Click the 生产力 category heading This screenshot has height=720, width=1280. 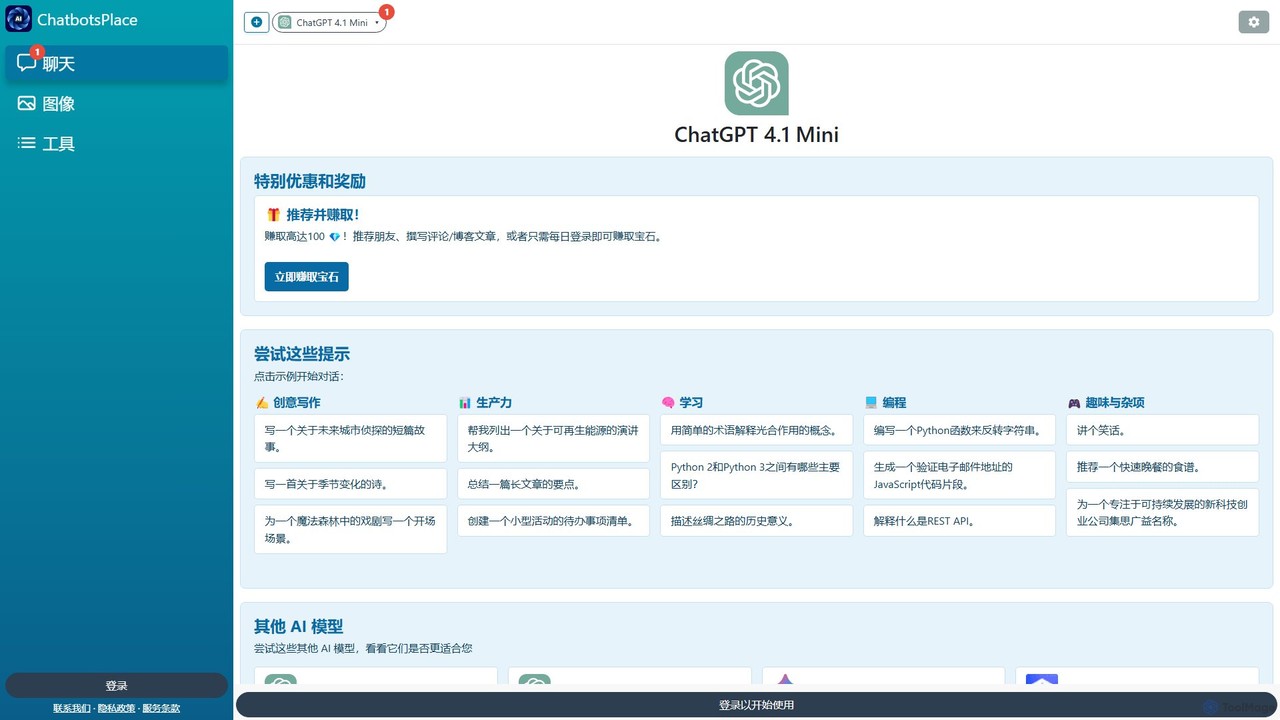(494, 403)
